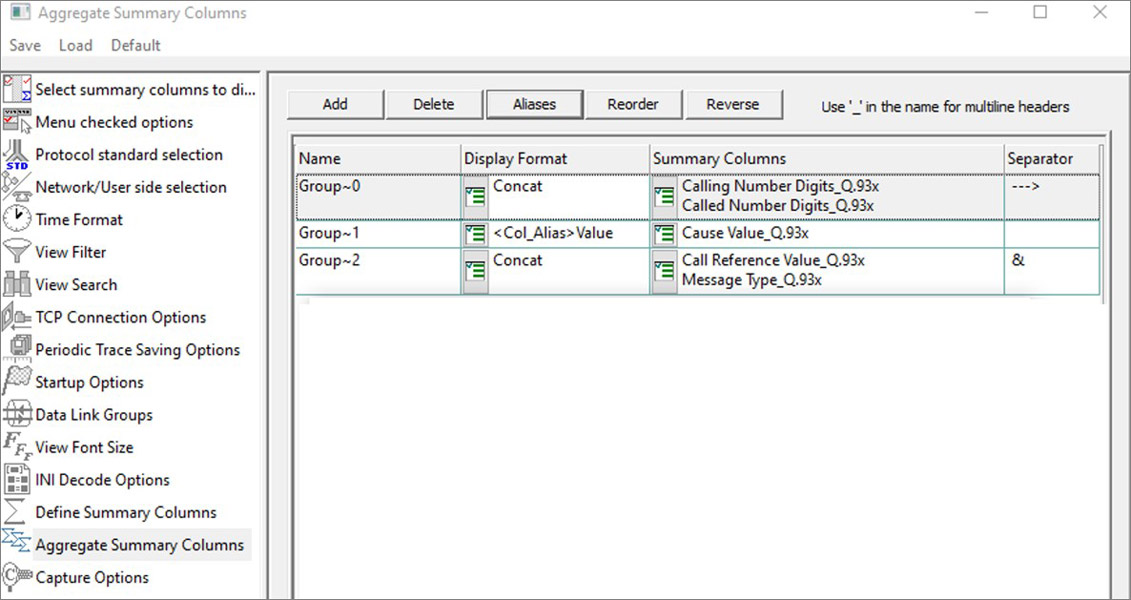The image size is (1131, 600).
Task: Select Define Summary Columns entry
Action: coord(126,512)
